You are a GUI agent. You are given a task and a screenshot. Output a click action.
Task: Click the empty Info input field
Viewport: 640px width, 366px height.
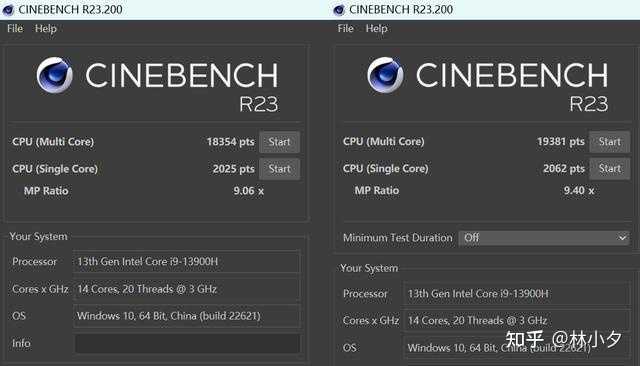187,344
